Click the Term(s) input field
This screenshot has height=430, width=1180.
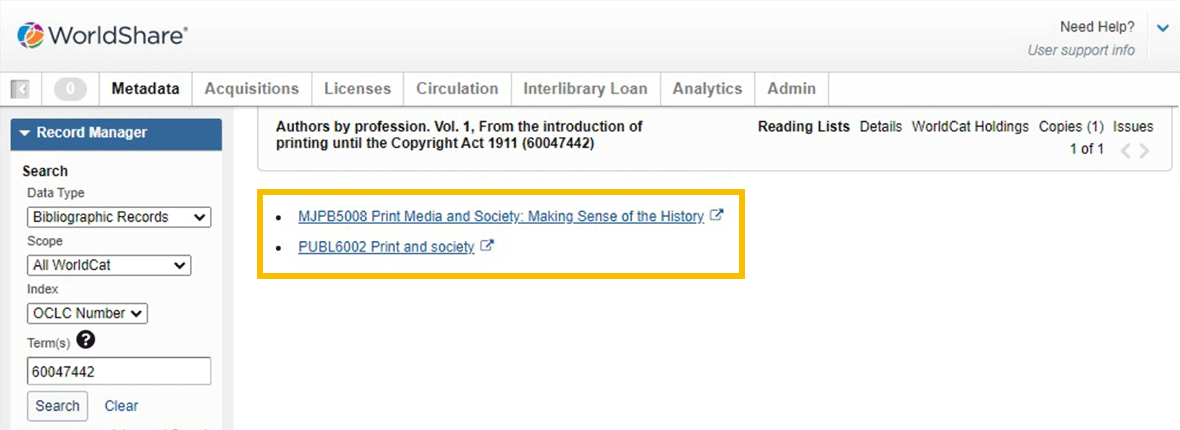(119, 371)
